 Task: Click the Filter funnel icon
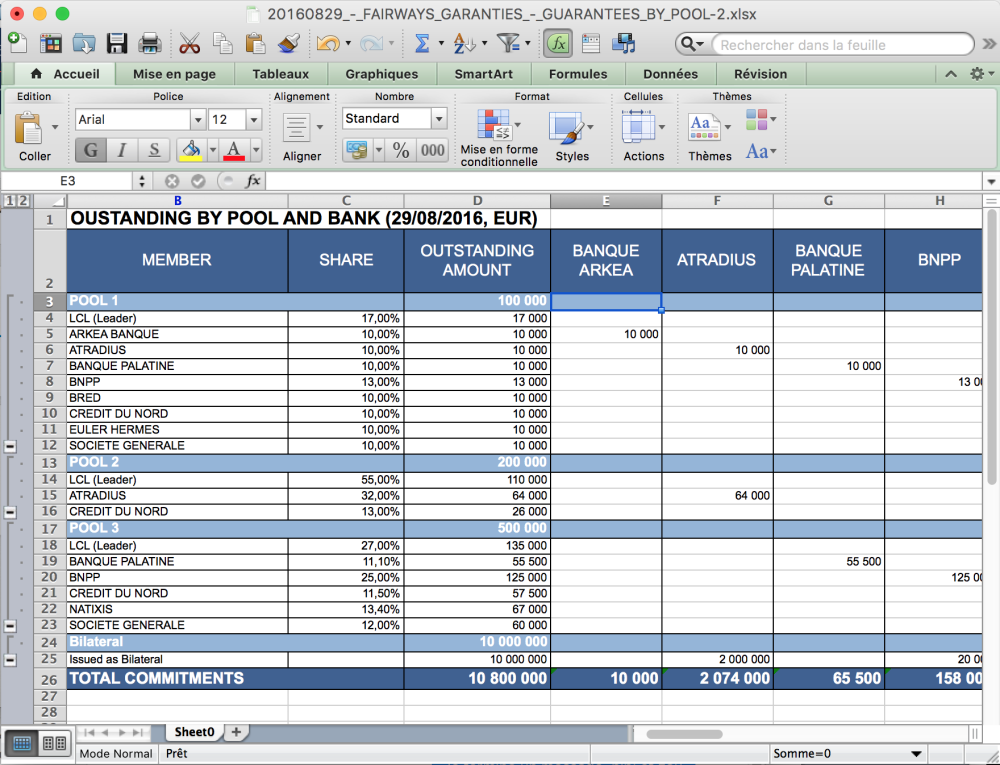coord(508,43)
